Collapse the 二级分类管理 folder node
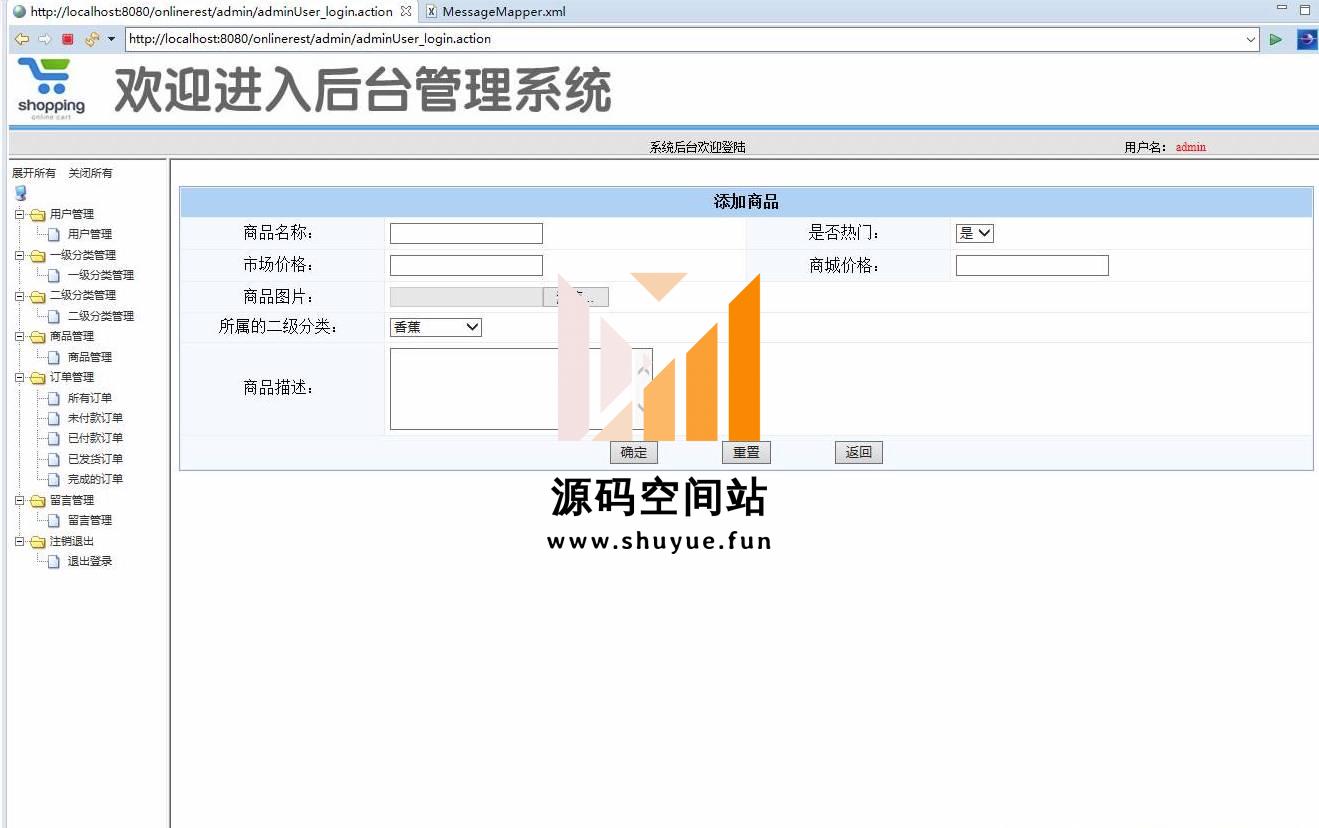 (19, 295)
